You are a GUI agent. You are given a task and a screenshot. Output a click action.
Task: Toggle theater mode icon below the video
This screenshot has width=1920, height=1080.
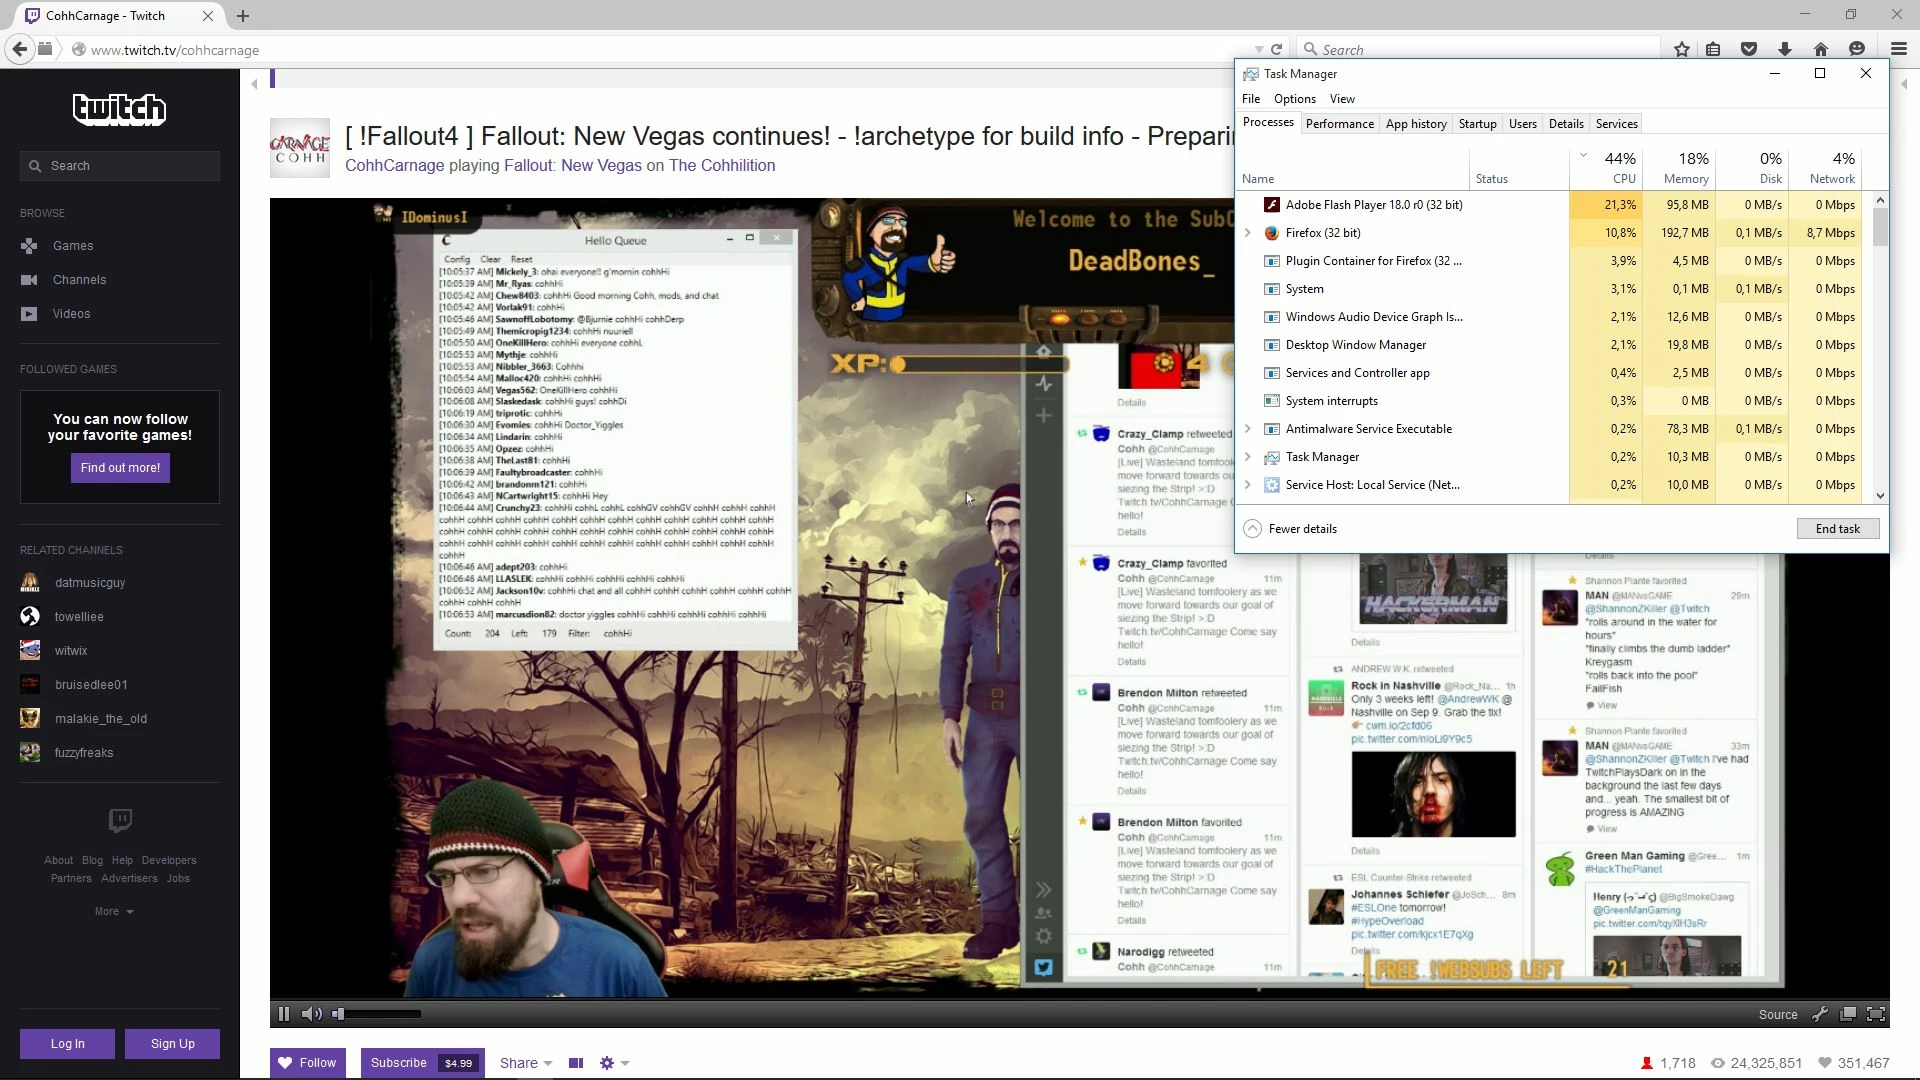tap(576, 1063)
